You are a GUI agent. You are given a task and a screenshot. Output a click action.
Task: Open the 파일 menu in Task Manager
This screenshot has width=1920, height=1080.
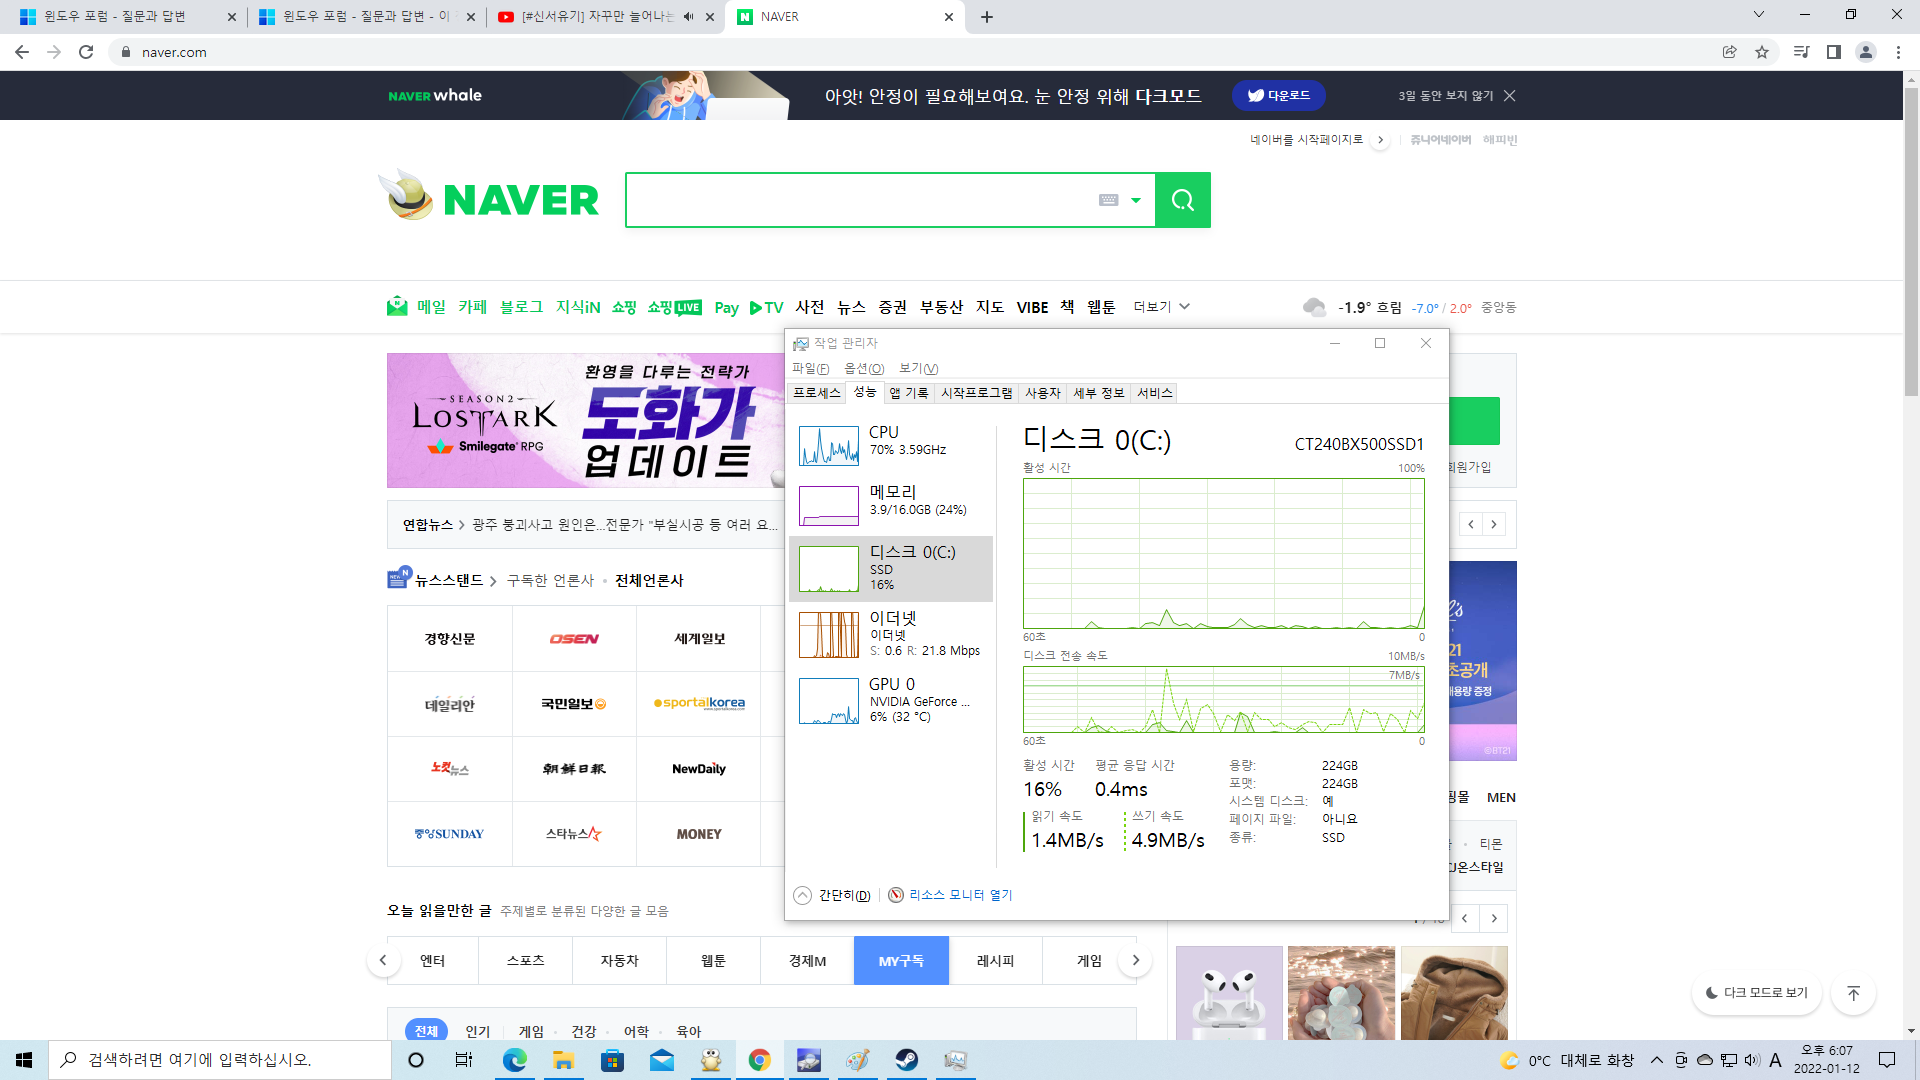tap(810, 369)
